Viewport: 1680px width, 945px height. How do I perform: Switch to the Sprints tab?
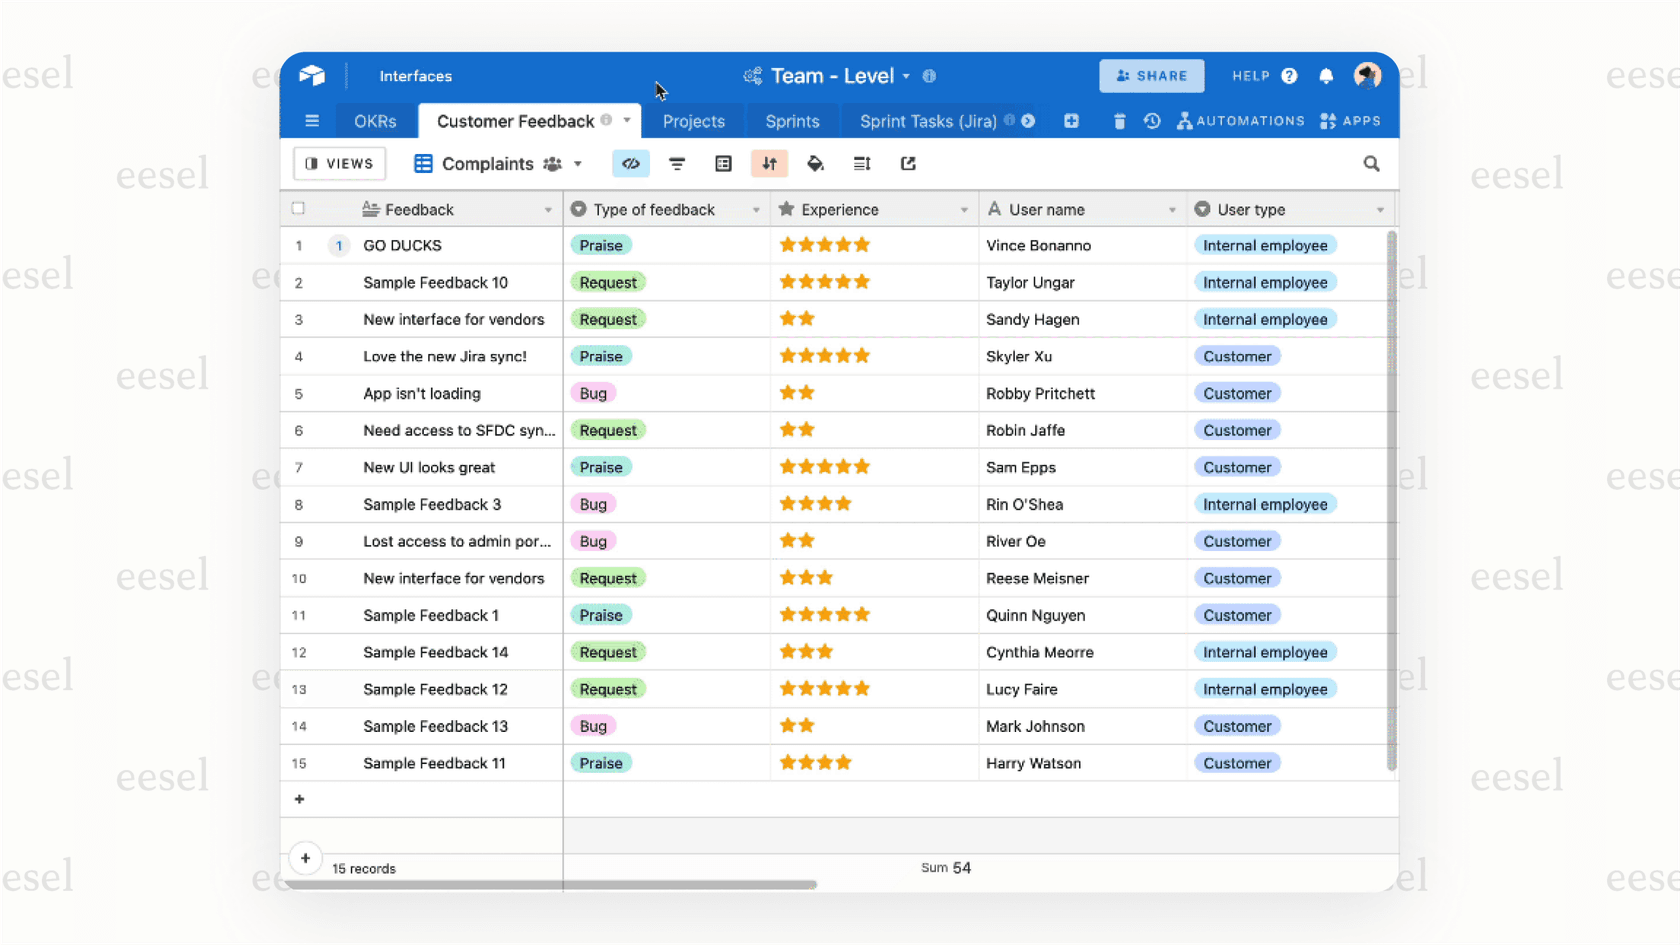(792, 120)
